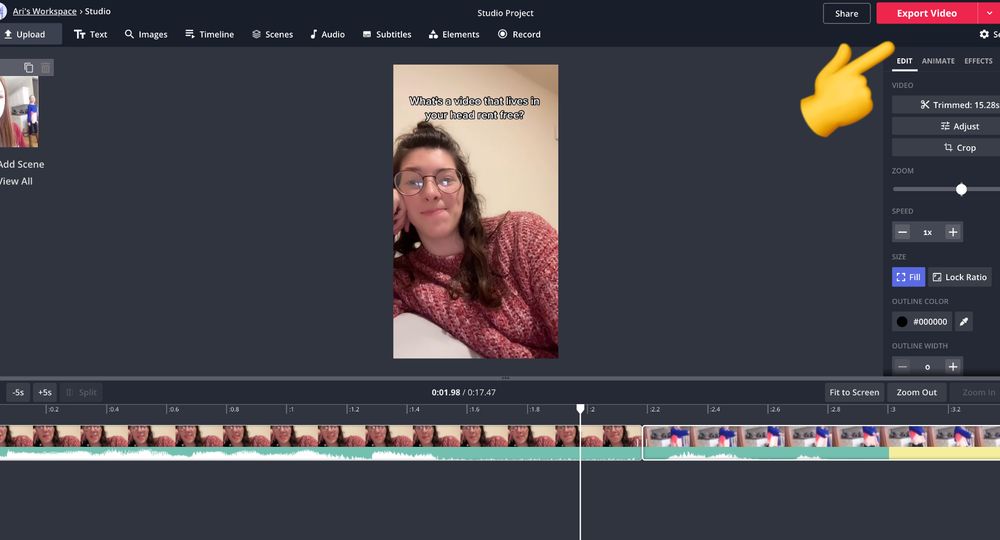1000x540 pixels.
Task: Open the Export Video dropdown arrow
Action: [x=988, y=14]
